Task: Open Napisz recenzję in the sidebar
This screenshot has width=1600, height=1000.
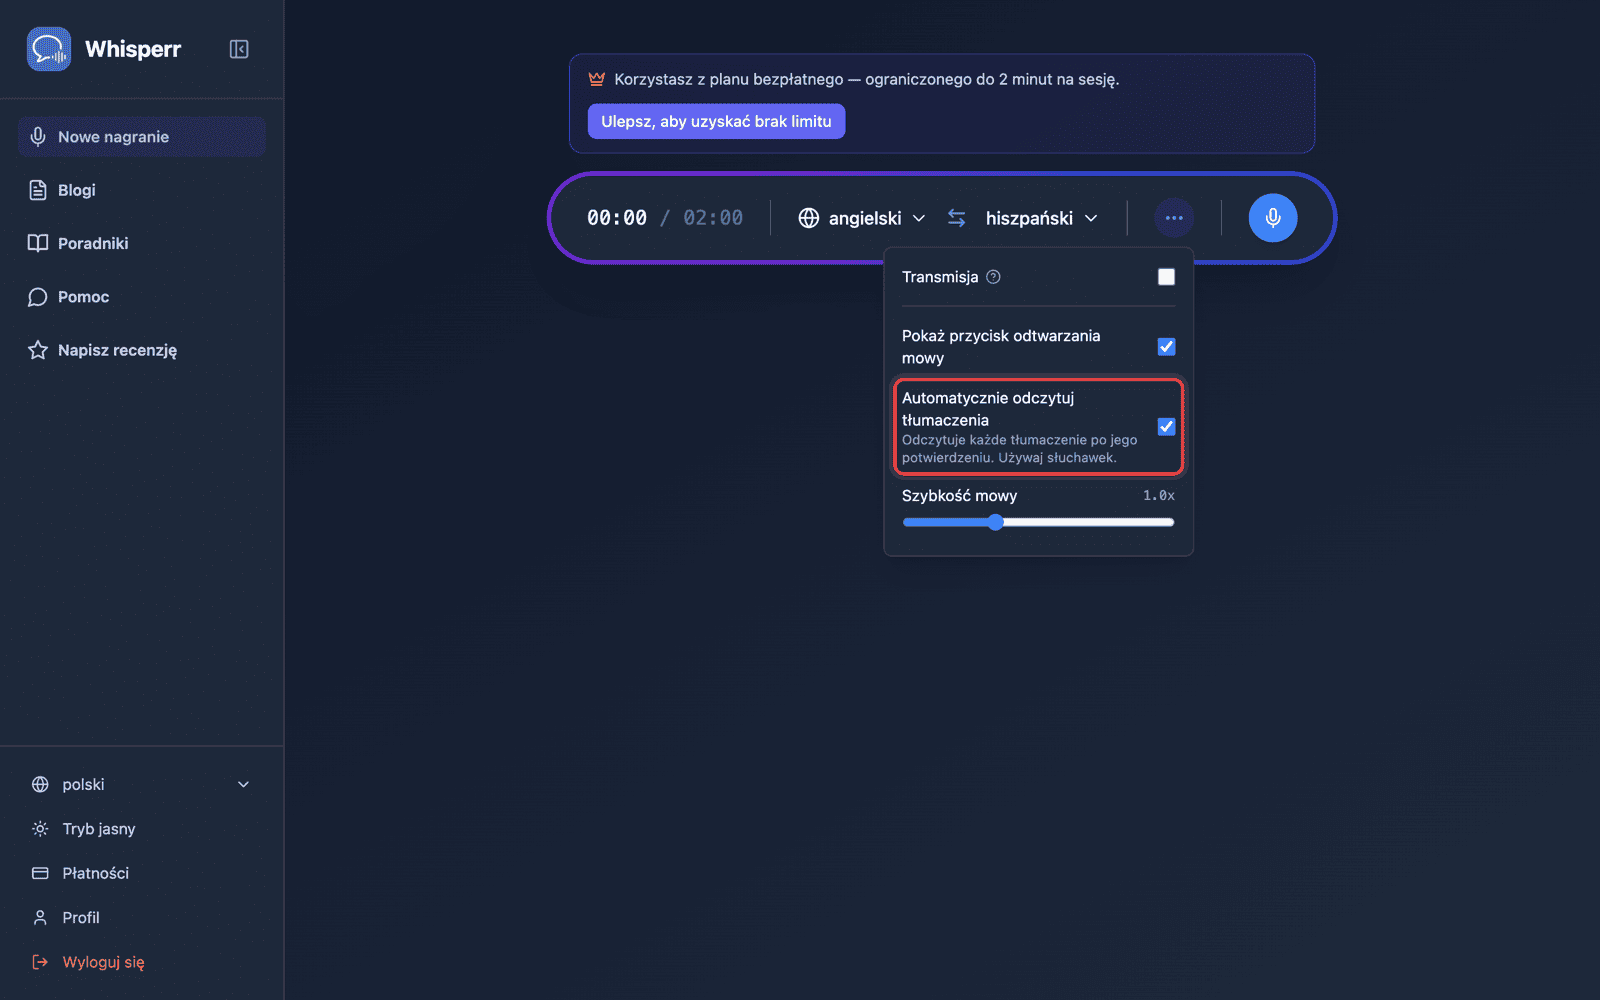Action: (x=141, y=350)
